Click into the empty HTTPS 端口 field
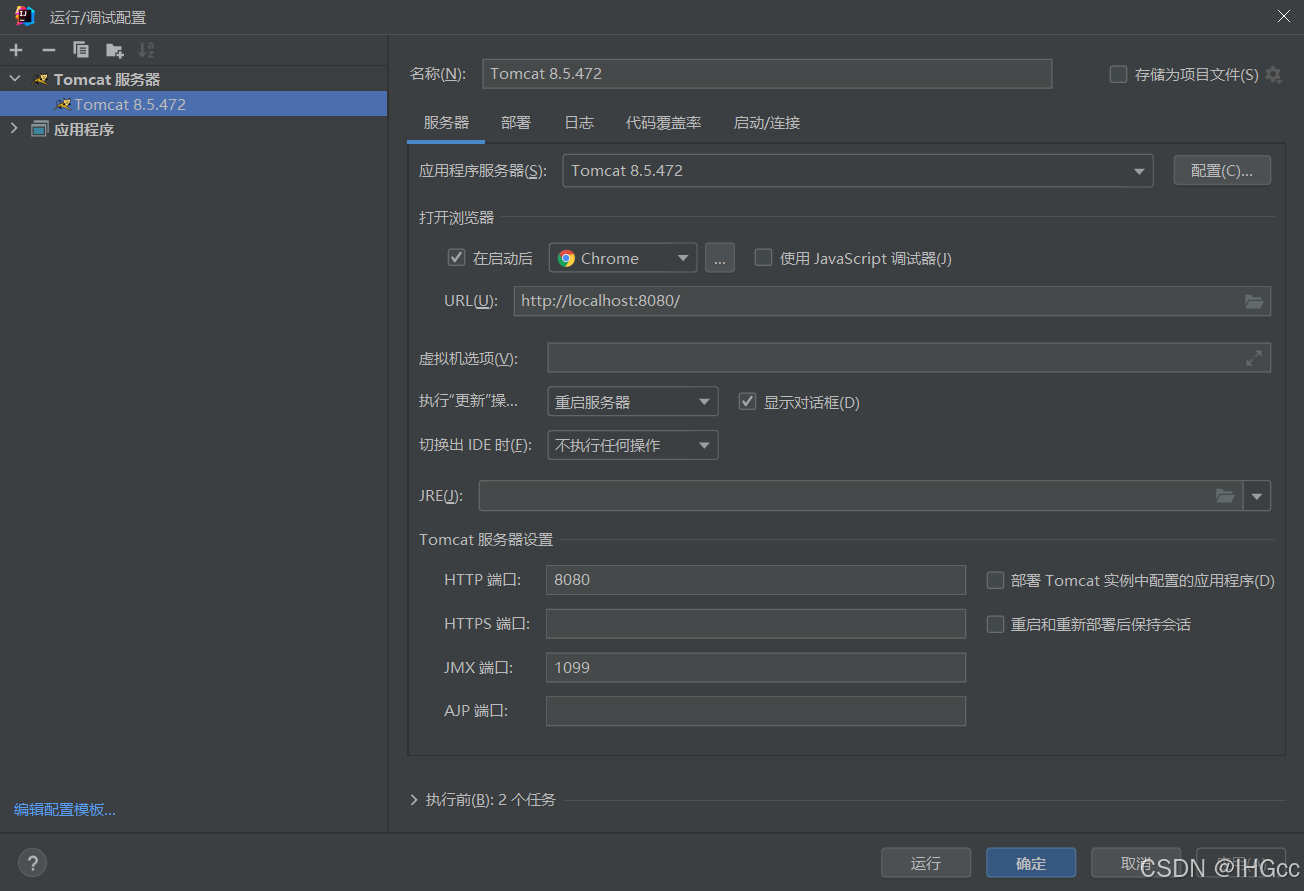 756,624
